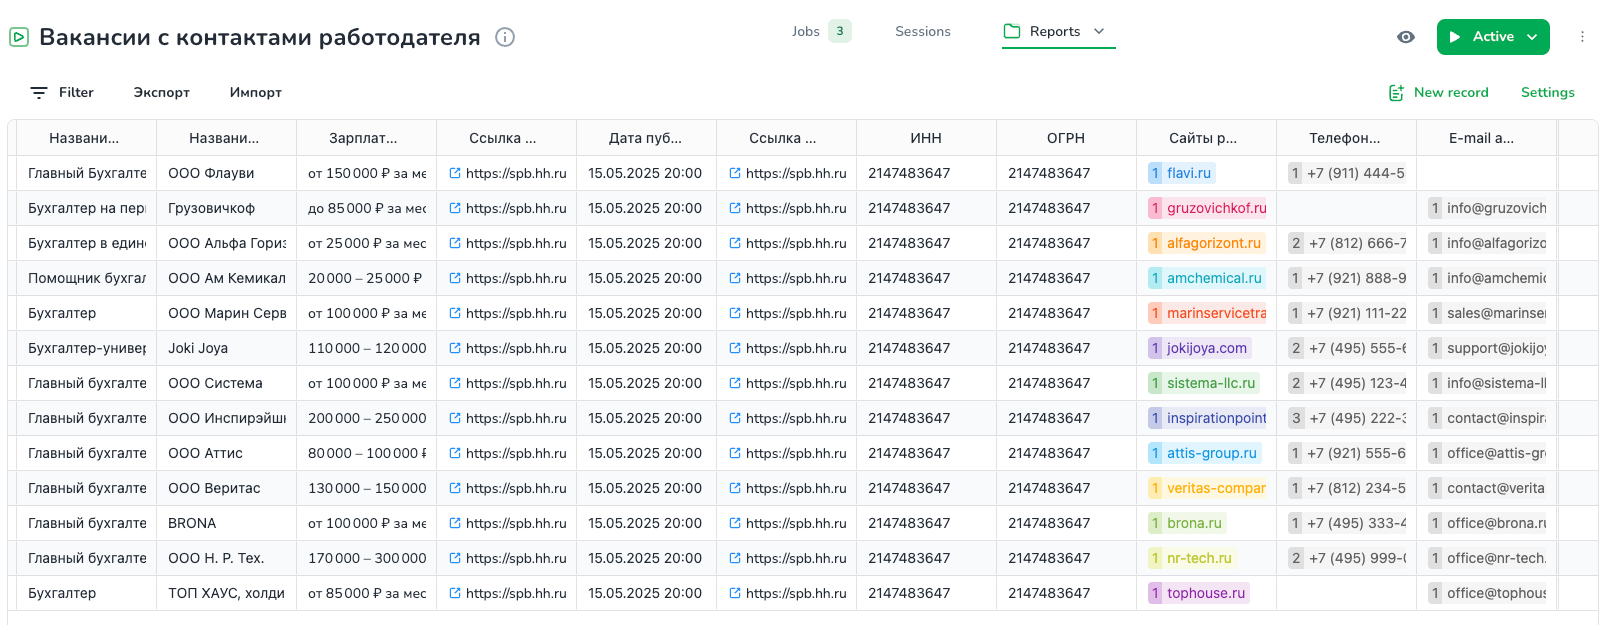
Task: Open second link icon in BRONA row
Action: pyautogui.click(x=735, y=523)
